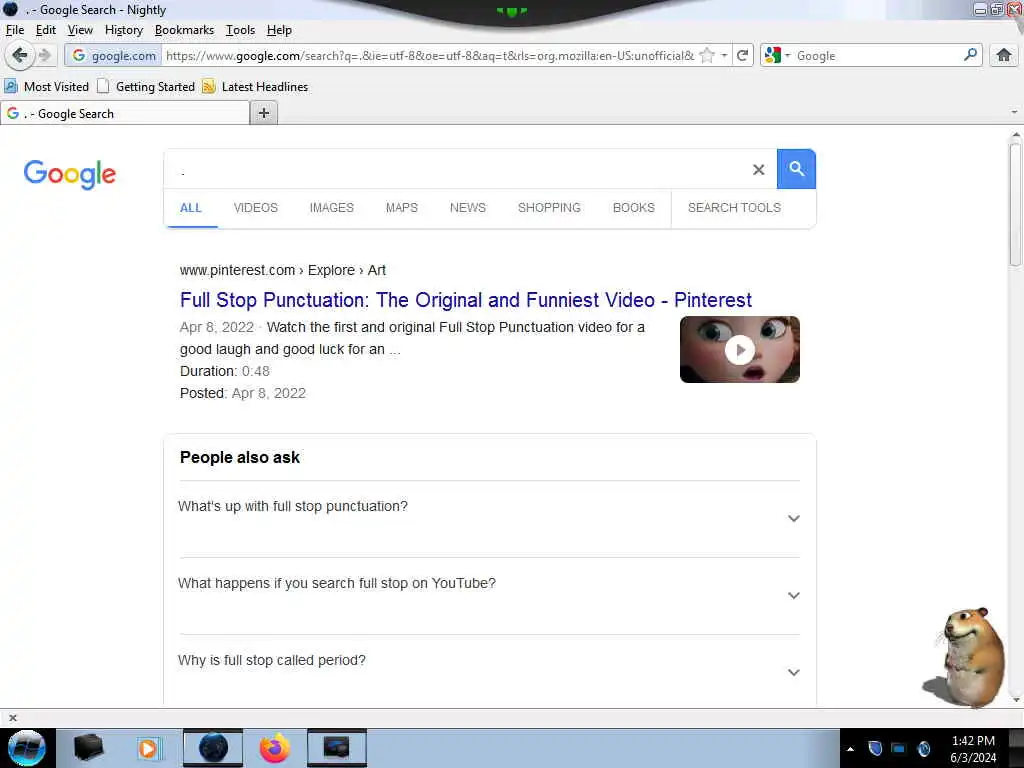1024x768 pixels.
Task: Select the '. - Google Search' tab
Action: pos(125,113)
